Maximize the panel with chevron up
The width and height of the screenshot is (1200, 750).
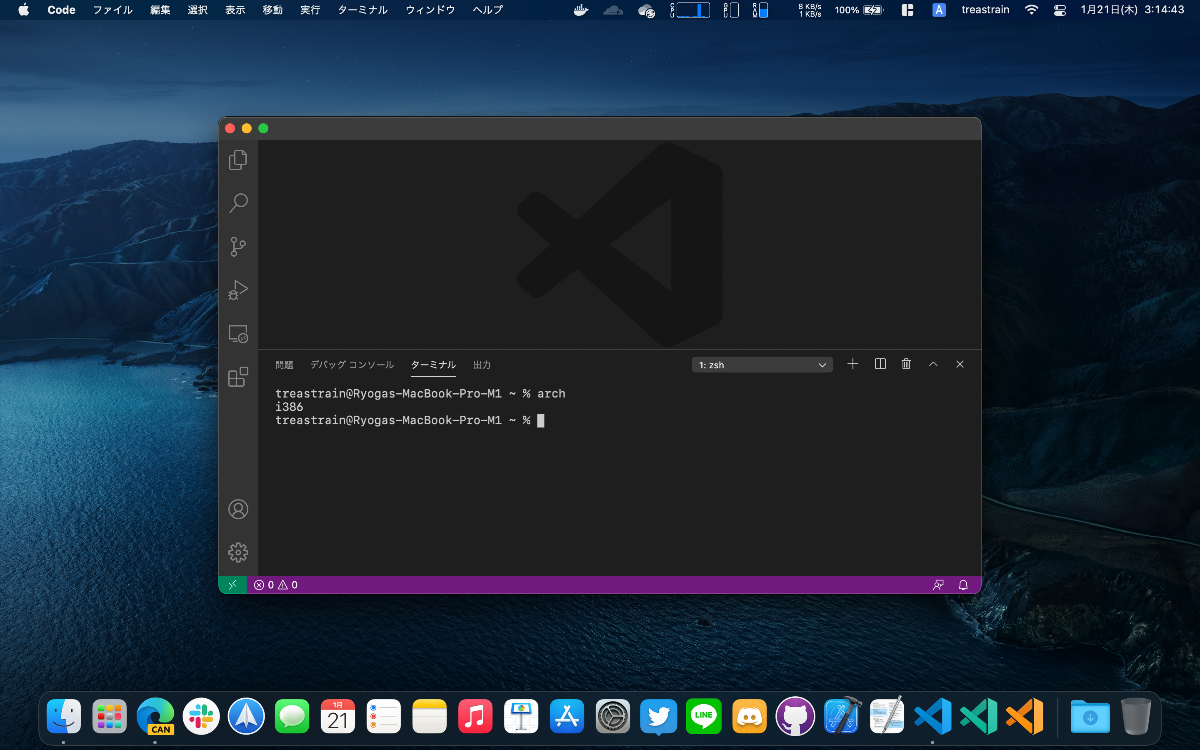coord(933,364)
